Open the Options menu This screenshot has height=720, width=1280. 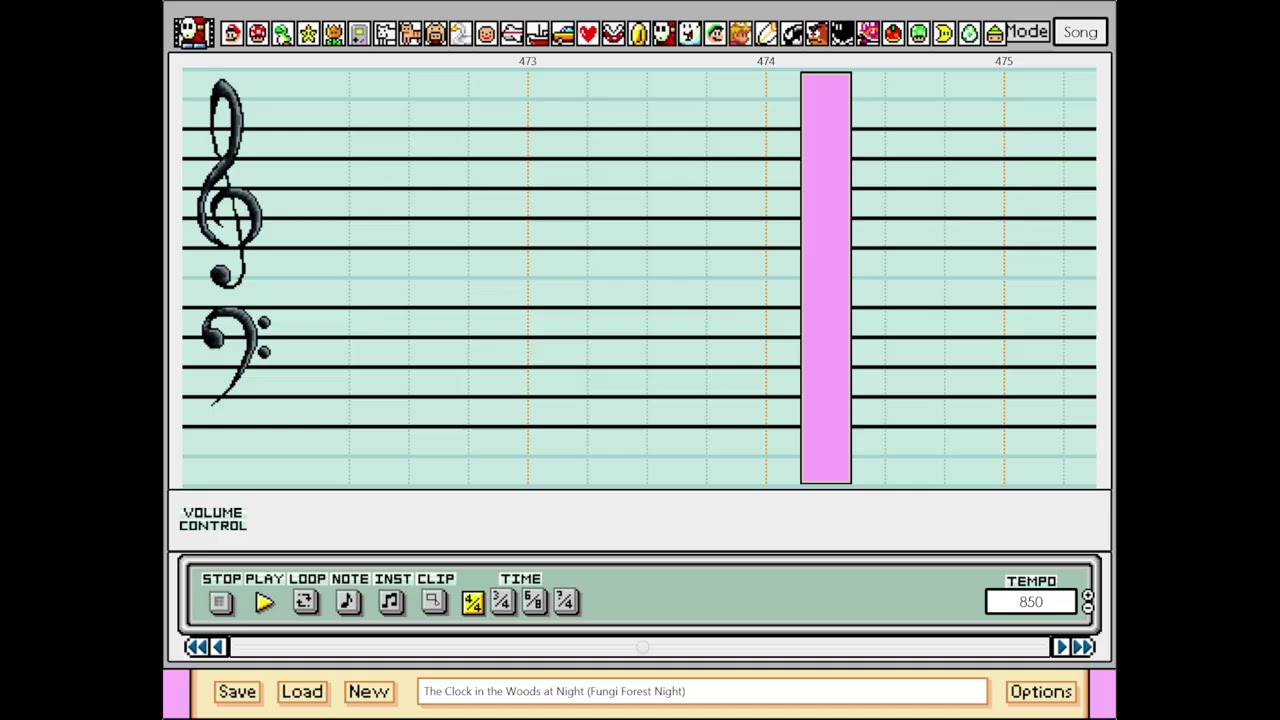tap(1041, 692)
